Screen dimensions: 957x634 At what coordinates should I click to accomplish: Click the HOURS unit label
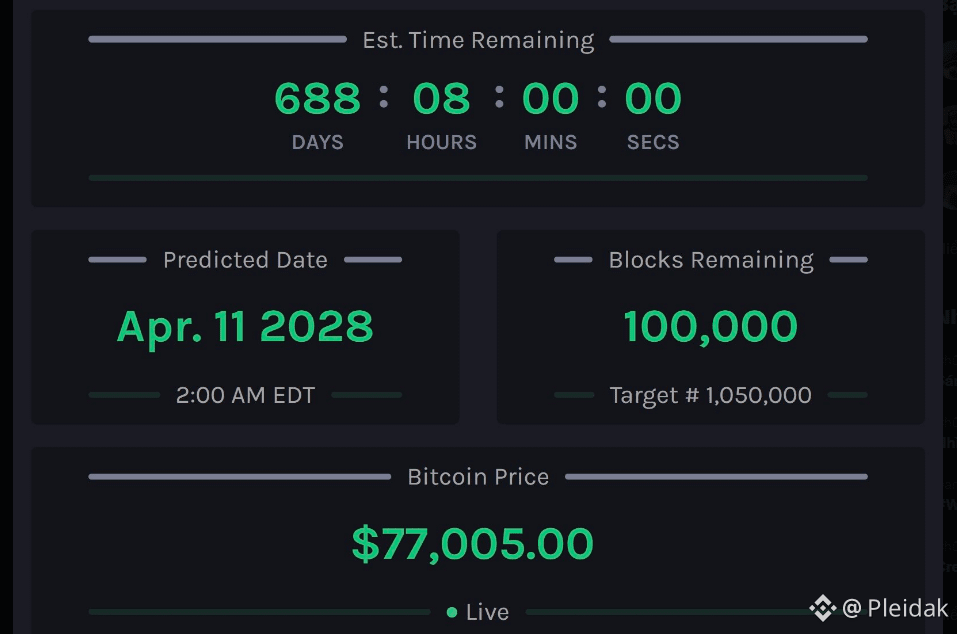tap(441, 142)
